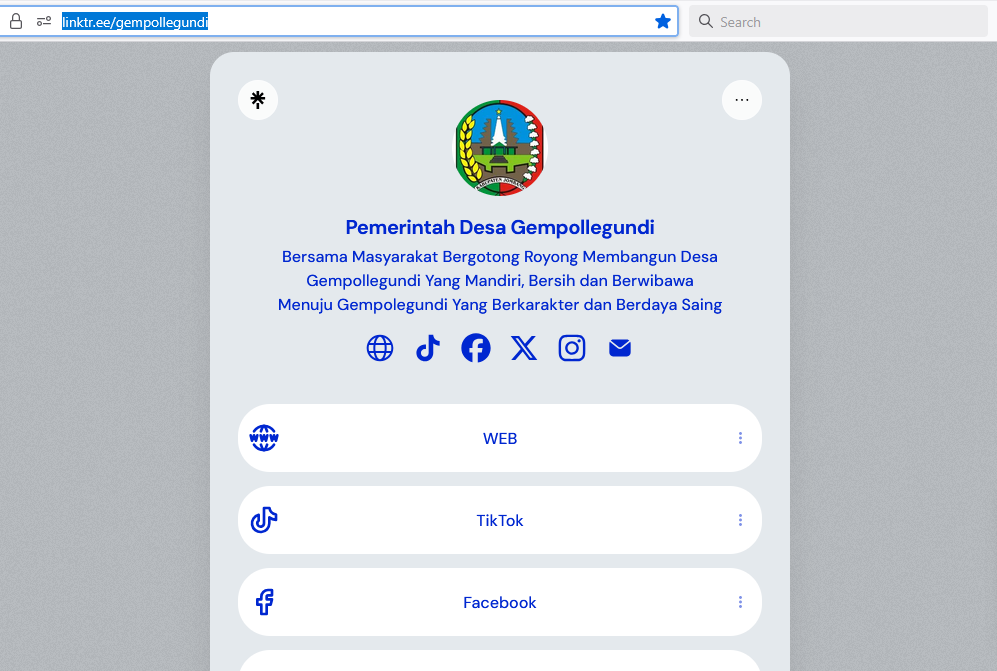Click the X (Twitter) social icon
997x671 pixels.
click(x=524, y=348)
